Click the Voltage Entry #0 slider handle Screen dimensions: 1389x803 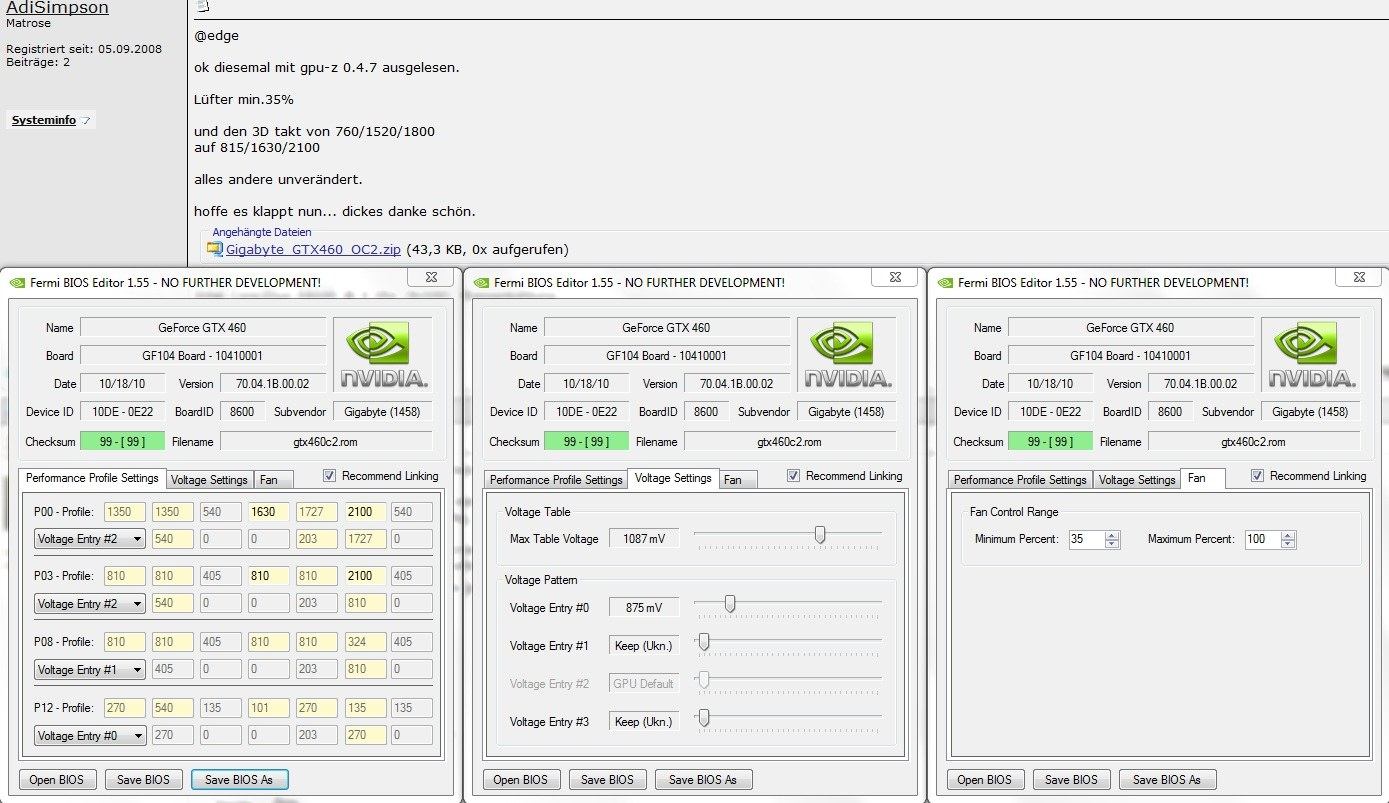[x=730, y=604]
